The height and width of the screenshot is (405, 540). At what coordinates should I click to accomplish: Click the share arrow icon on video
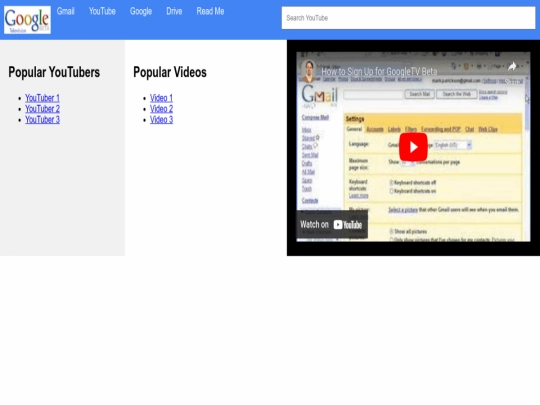512,66
